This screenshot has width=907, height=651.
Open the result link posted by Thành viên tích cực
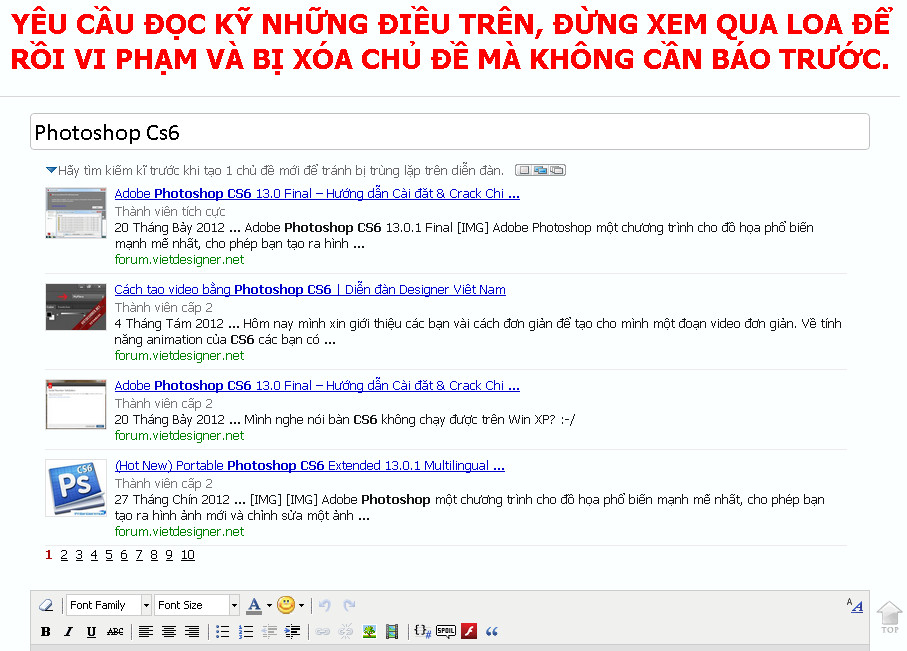click(x=317, y=193)
